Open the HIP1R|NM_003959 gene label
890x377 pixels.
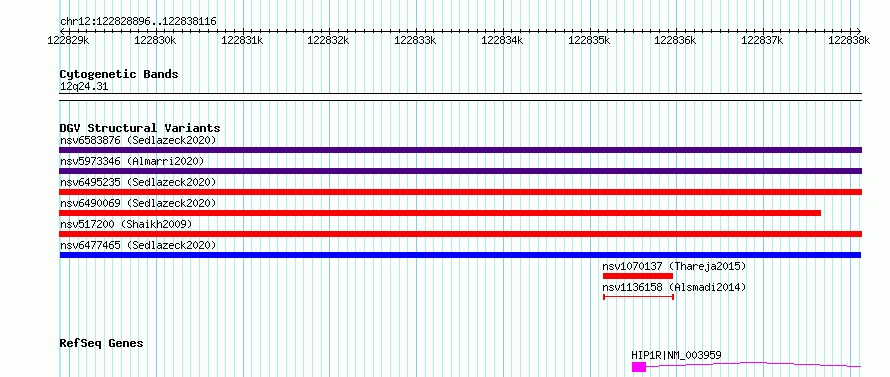pos(677,355)
